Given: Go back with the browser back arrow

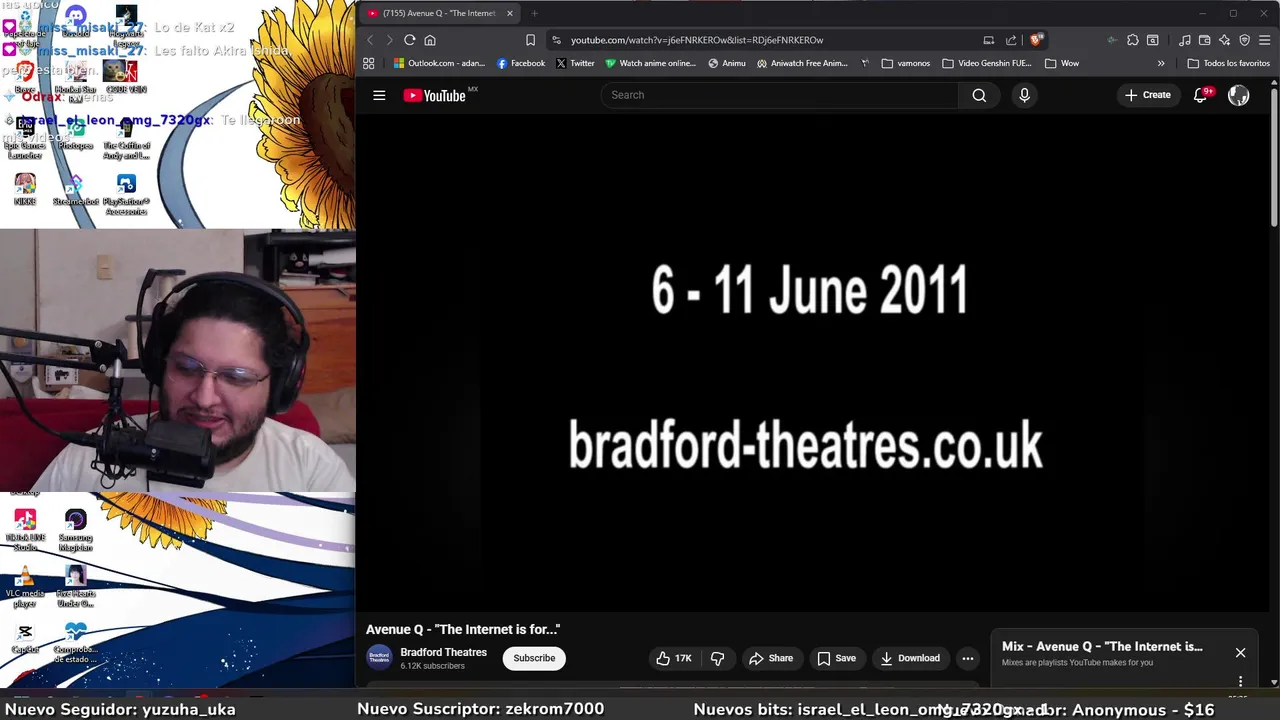Looking at the screenshot, I should tap(370, 40).
